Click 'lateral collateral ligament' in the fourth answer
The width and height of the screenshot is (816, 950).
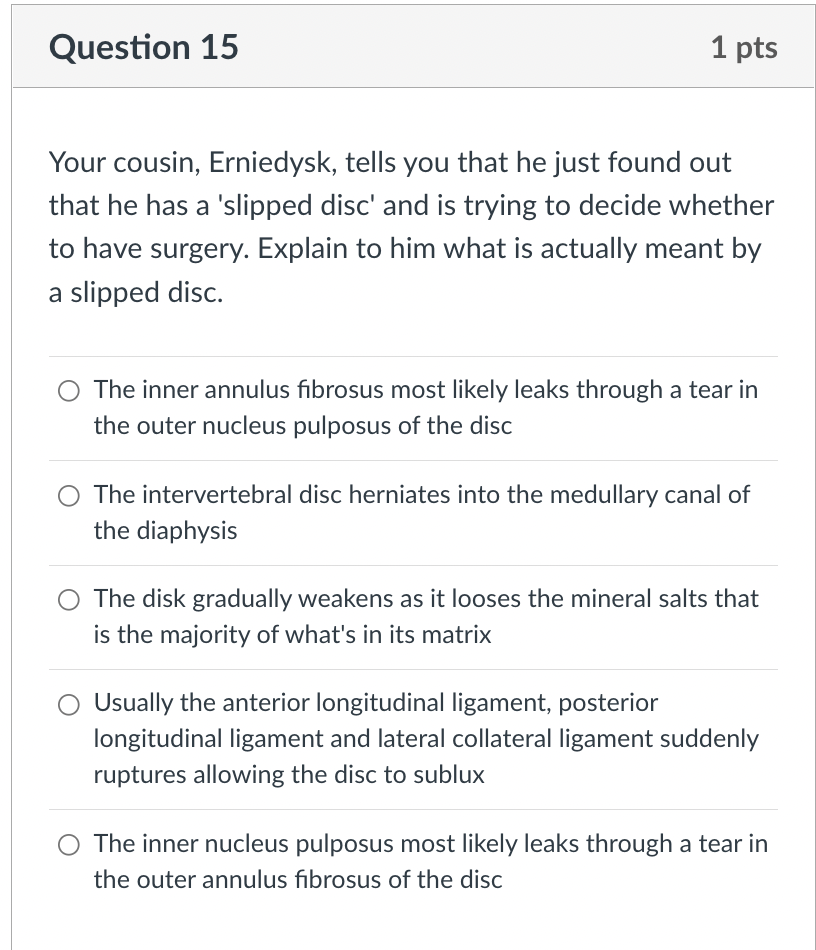[515, 739]
